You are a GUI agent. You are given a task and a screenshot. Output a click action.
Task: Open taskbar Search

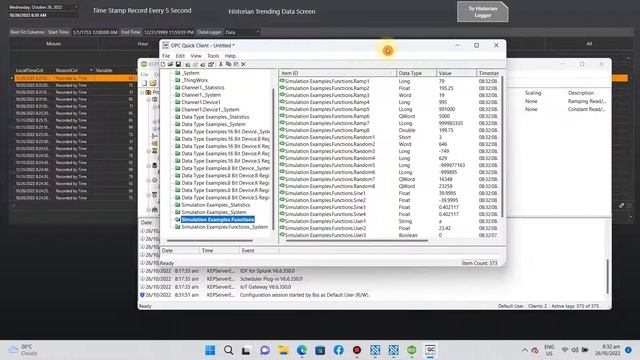229,350
